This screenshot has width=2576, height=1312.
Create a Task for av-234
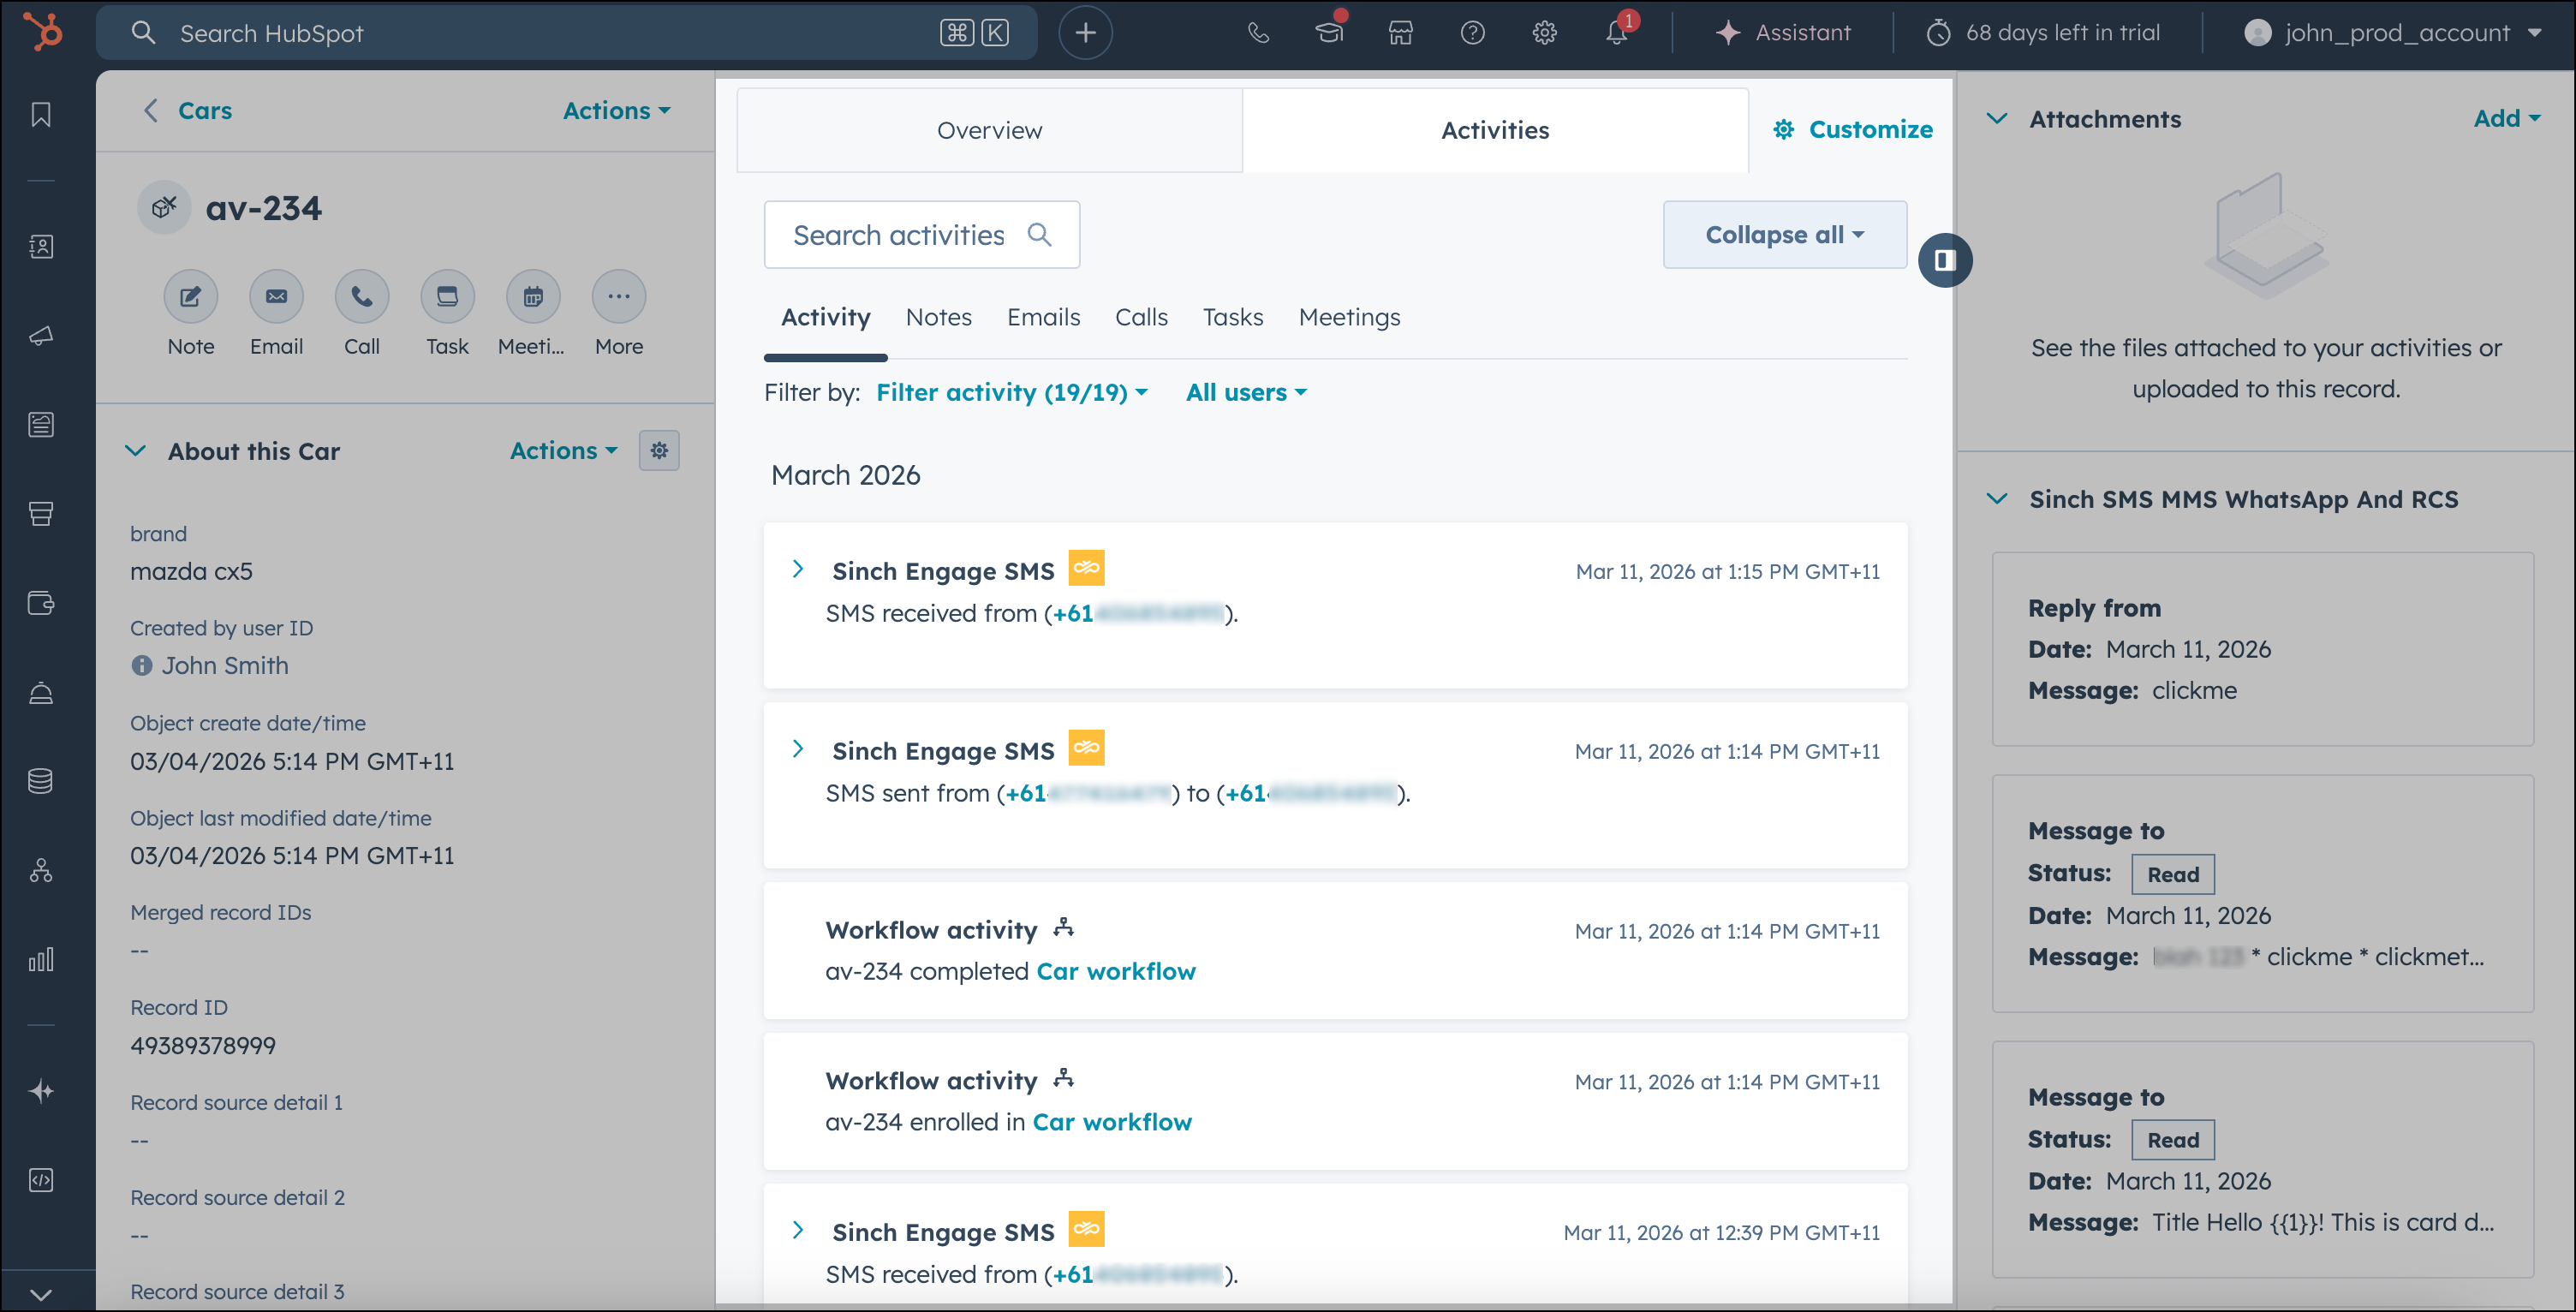(x=447, y=296)
